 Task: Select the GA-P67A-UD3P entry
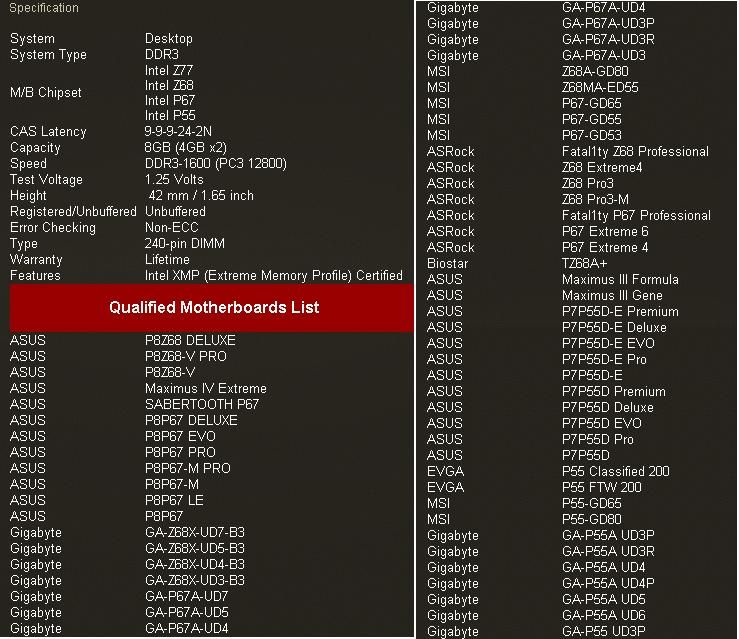tap(608, 24)
